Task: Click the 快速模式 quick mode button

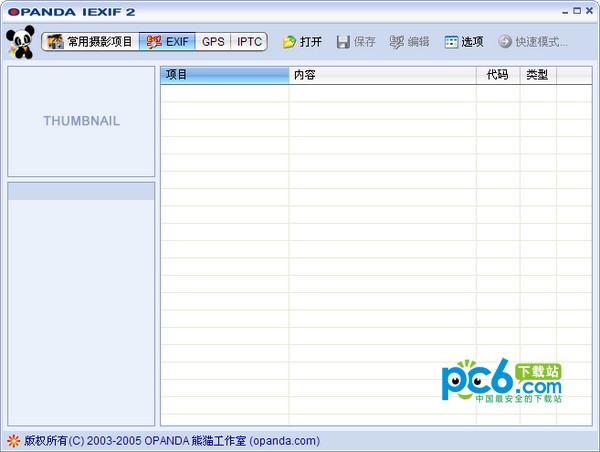Action: point(533,42)
